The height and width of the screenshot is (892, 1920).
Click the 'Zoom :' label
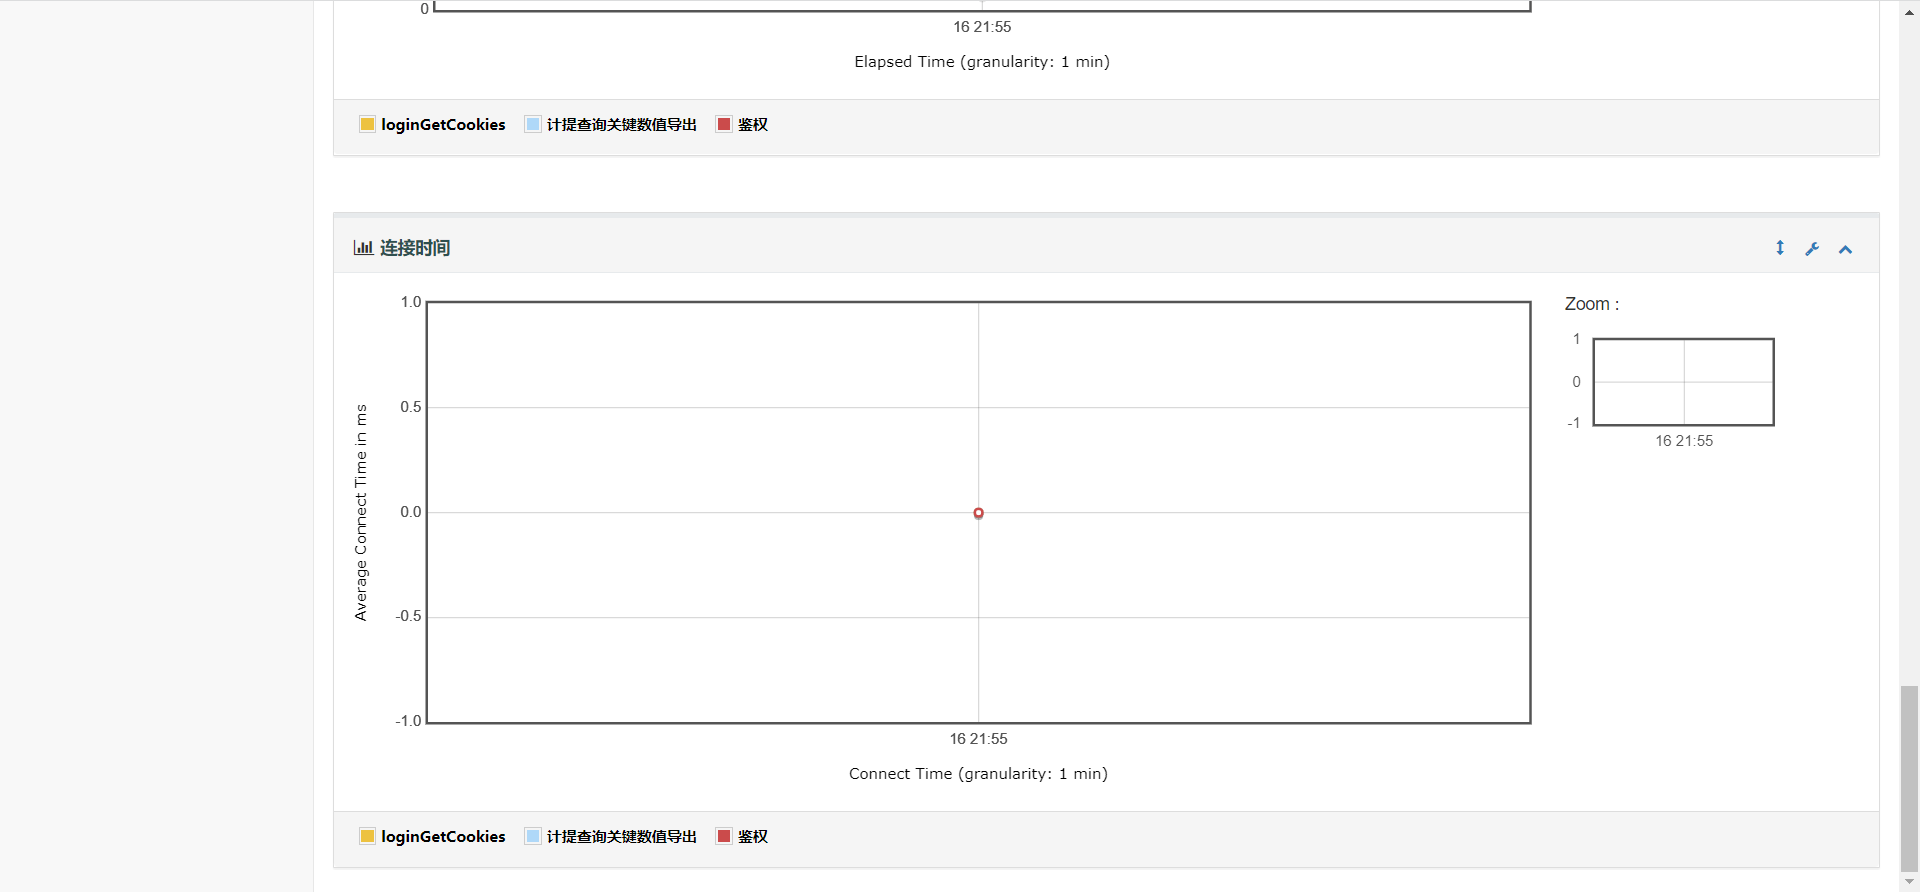[1592, 304]
